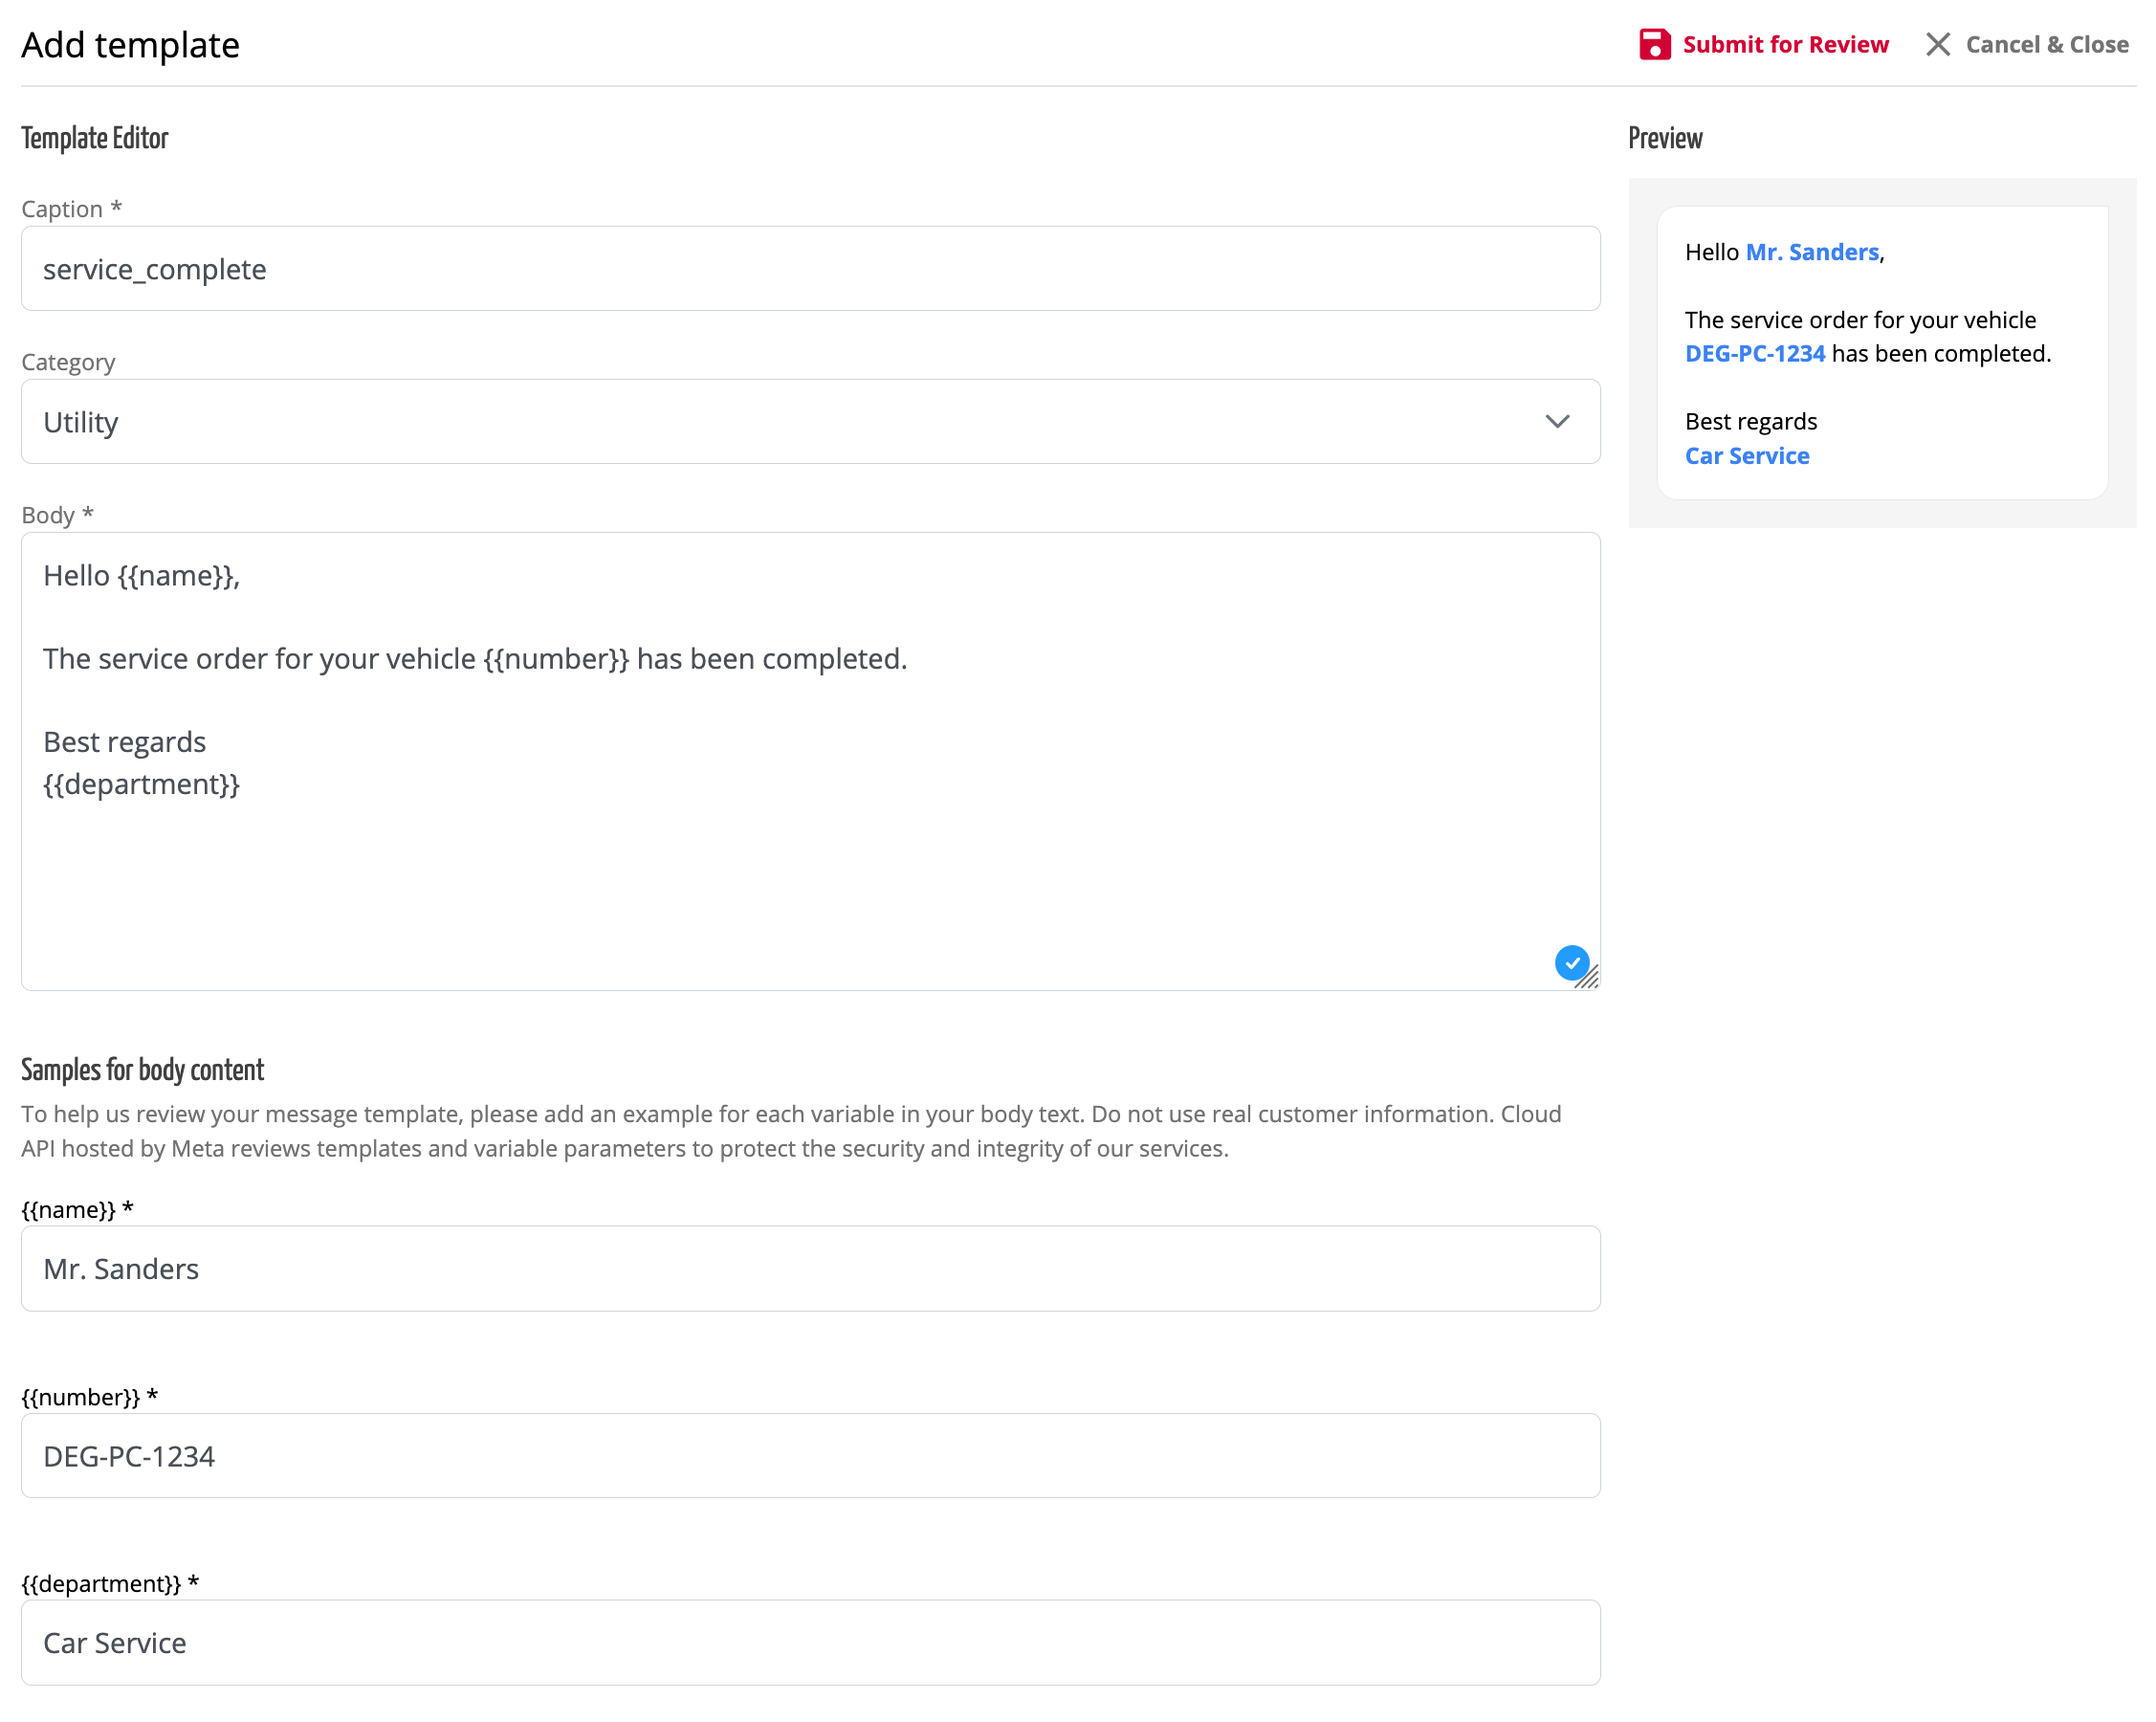Screen dimensions: 2156x1722
Task: Click the X icon beside Cancel & Close
Action: (1937, 45)
